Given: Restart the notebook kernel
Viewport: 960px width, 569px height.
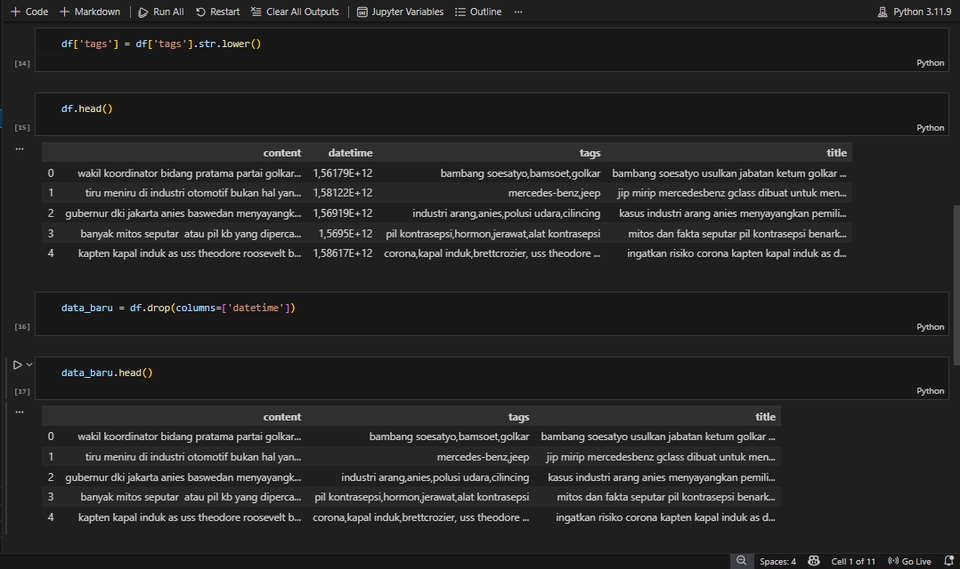Looking at the screenshot, I should tap(218, 12).
